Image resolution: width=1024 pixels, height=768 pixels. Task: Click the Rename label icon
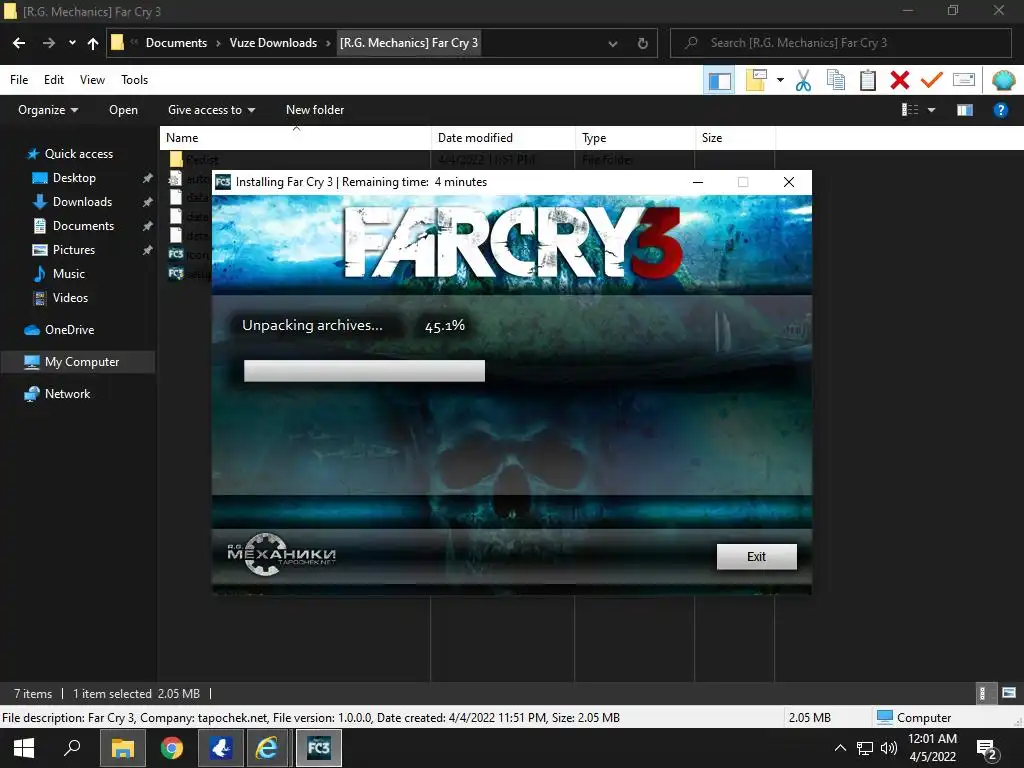[964, 81]
